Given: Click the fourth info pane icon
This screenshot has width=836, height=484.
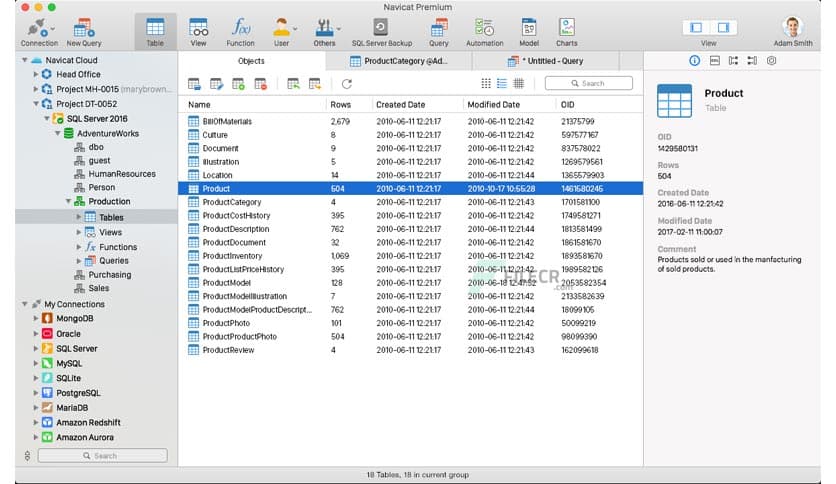Looking at the screenshot, I should (752, 61).
